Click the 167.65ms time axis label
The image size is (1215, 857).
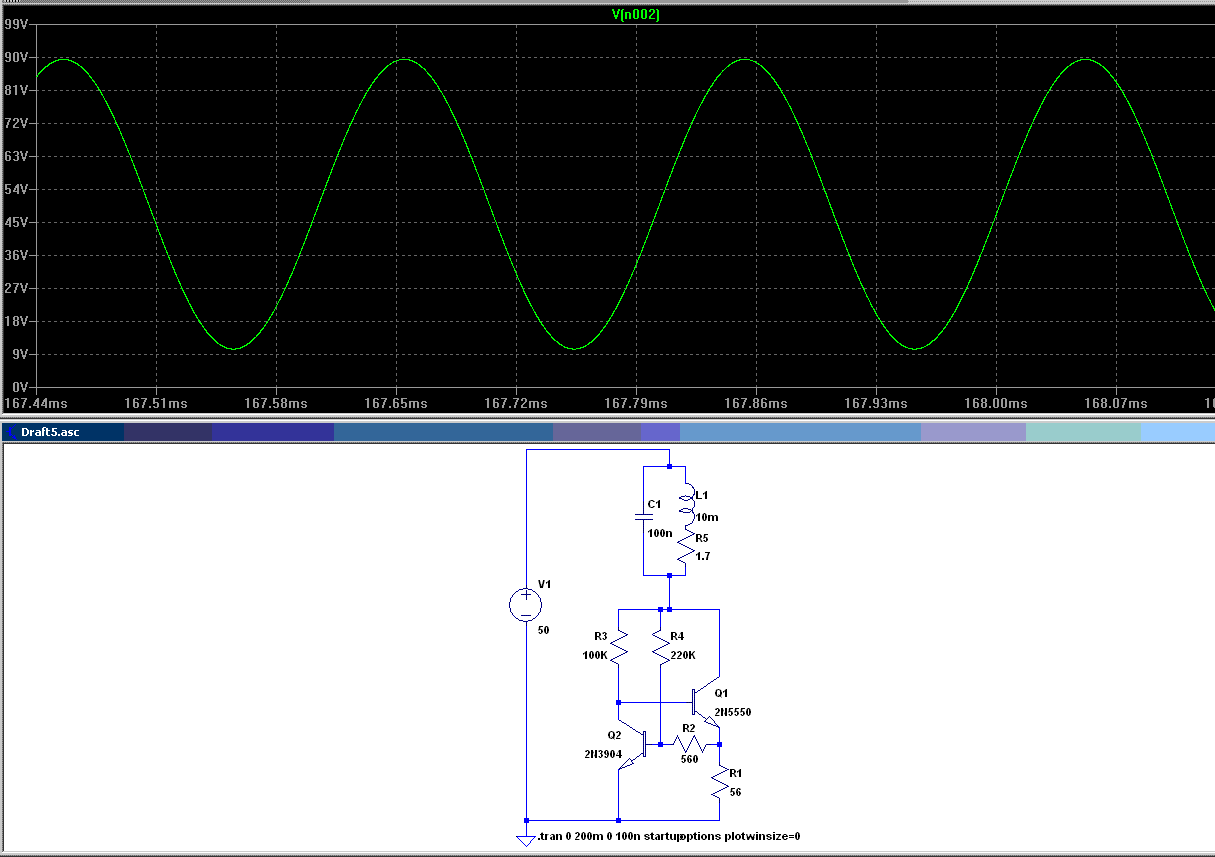(x=396, y=403)
